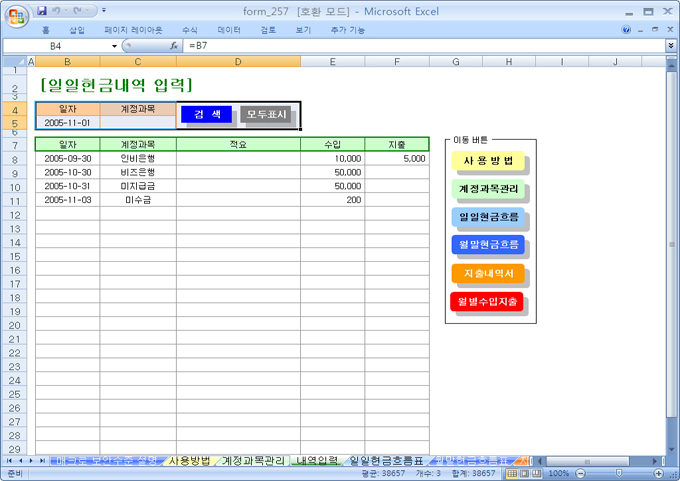
Task: Open the Name Box dropdown arrow
Action: [114, 46]
